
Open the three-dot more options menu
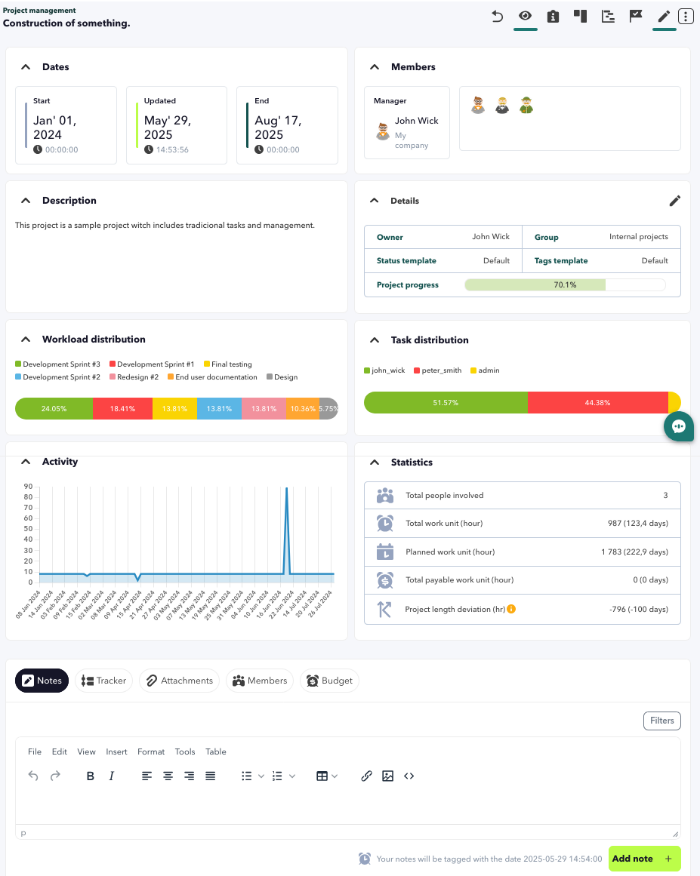pyautogui.click(x=685, y=16)
